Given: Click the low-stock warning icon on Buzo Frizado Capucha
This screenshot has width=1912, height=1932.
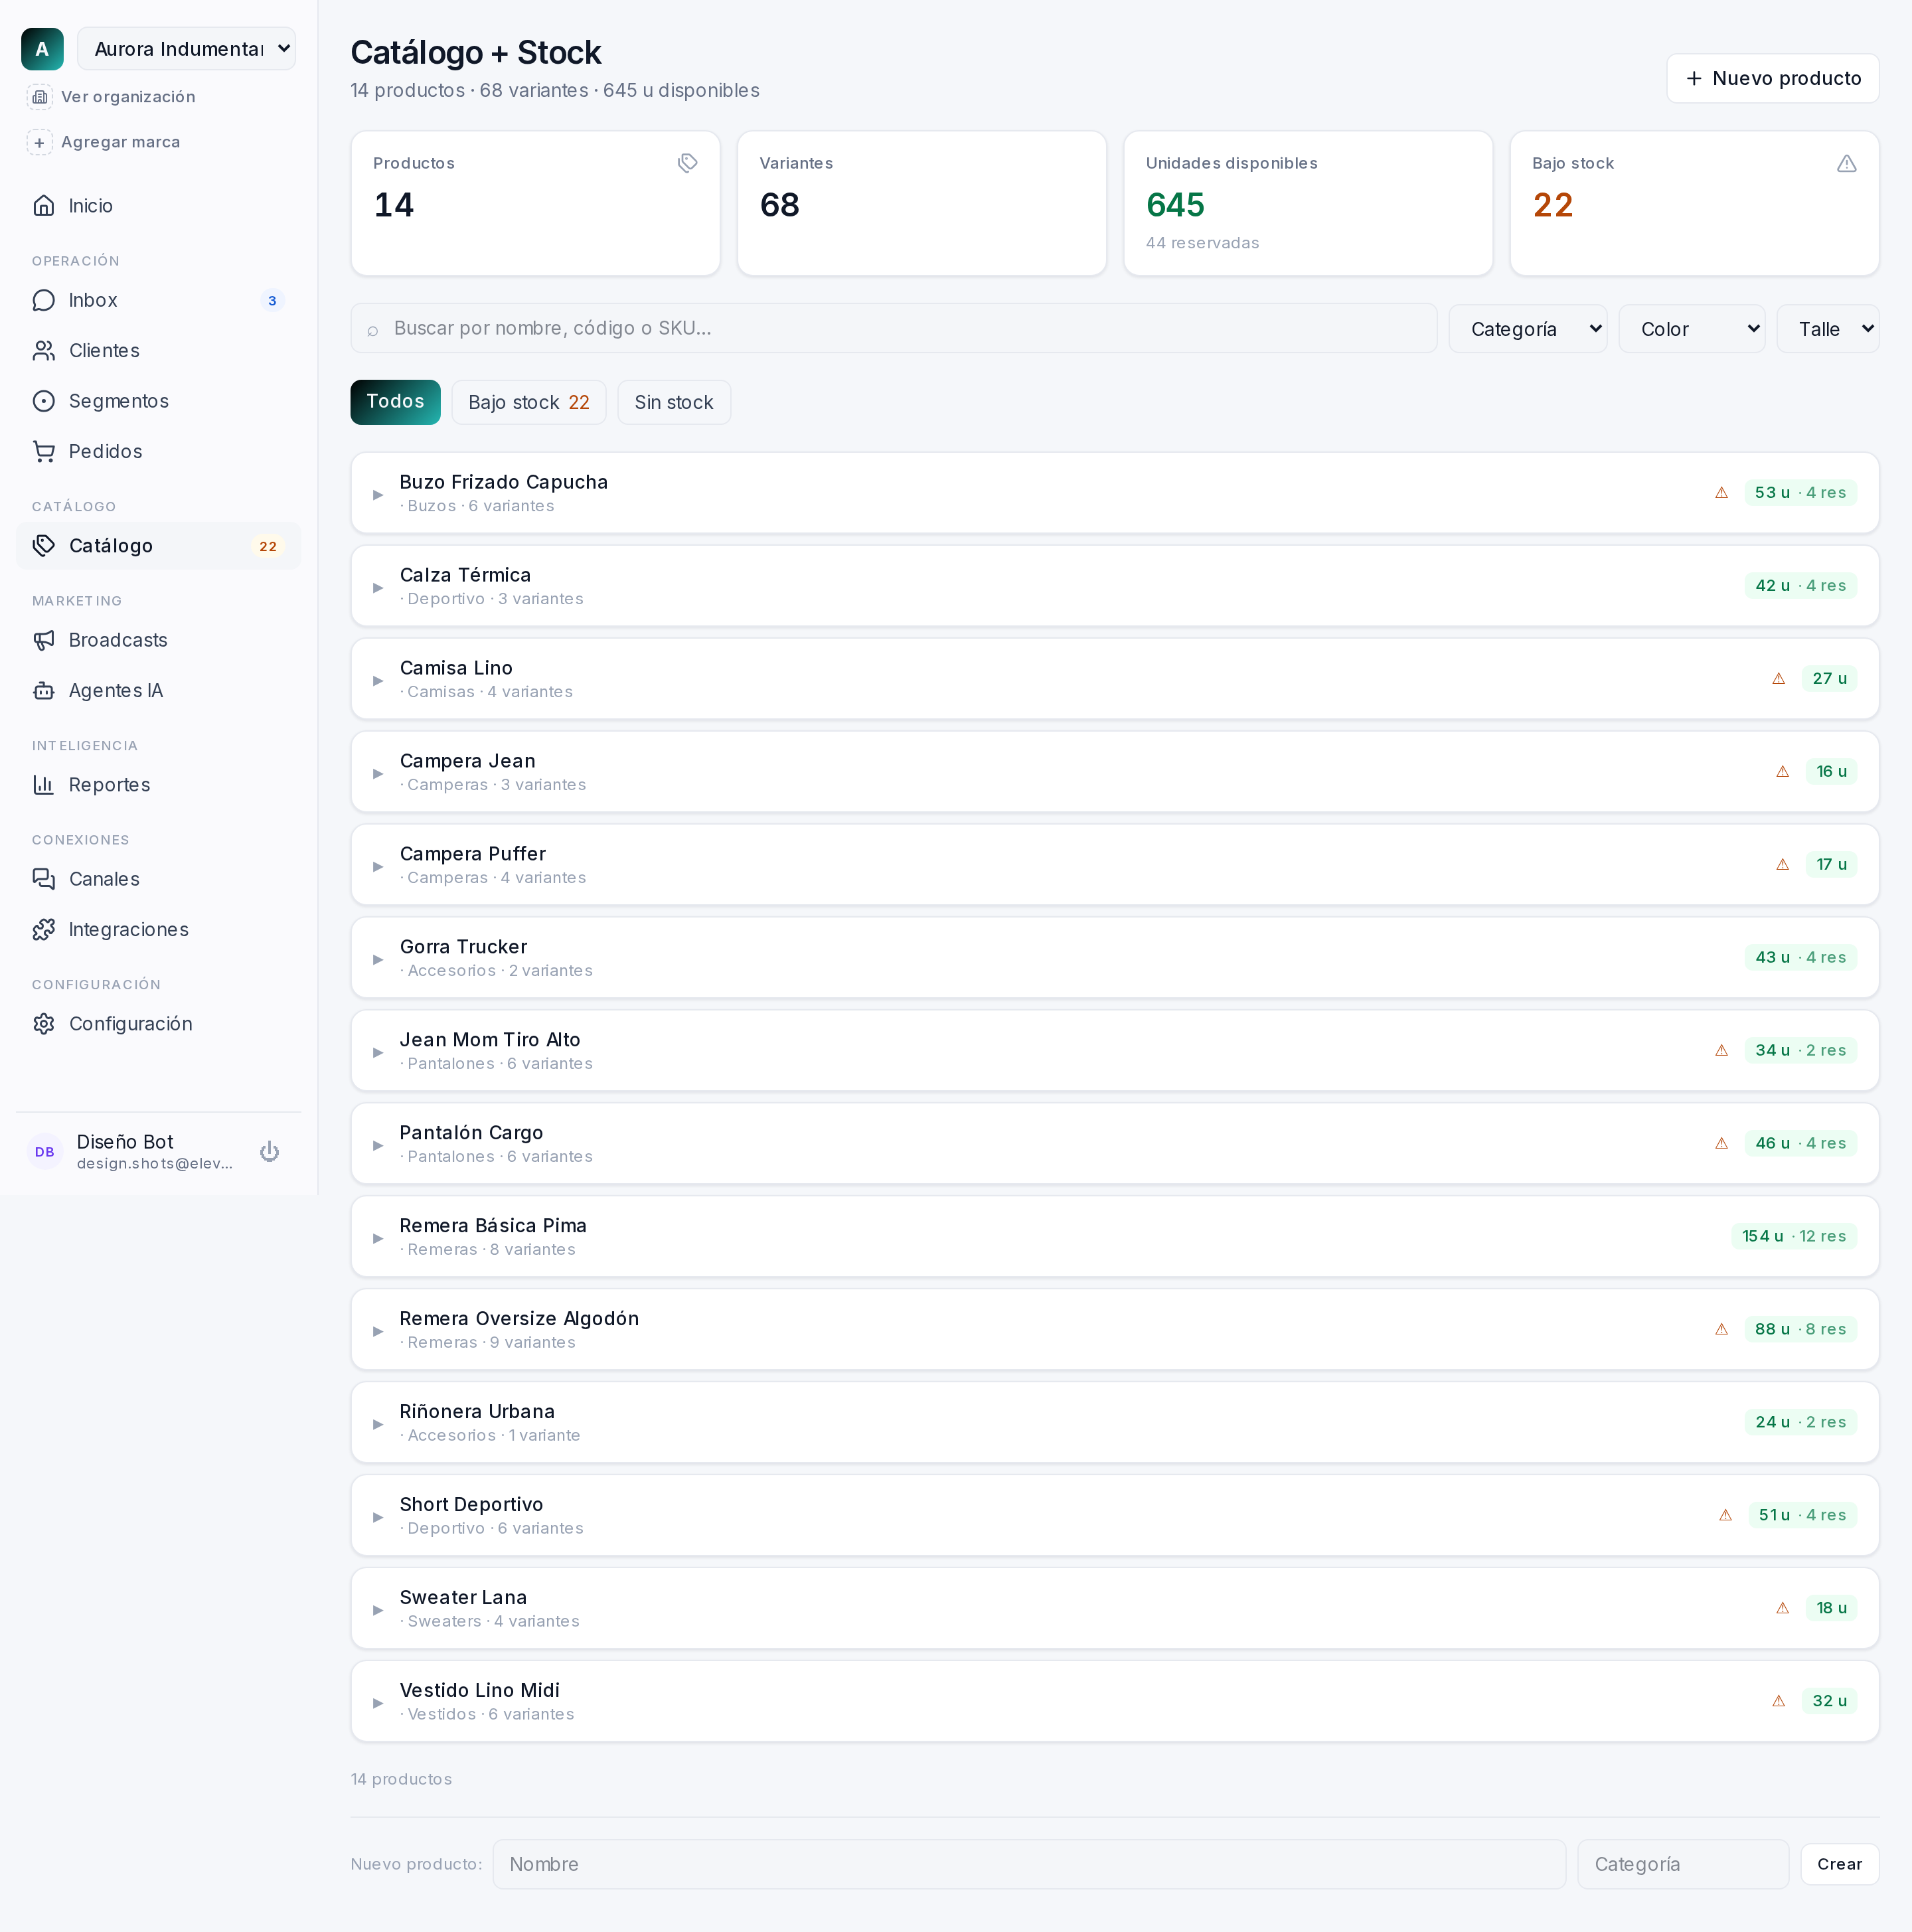Looking at the screenshot, I should pyautogui.click(x=1721, y=493).
